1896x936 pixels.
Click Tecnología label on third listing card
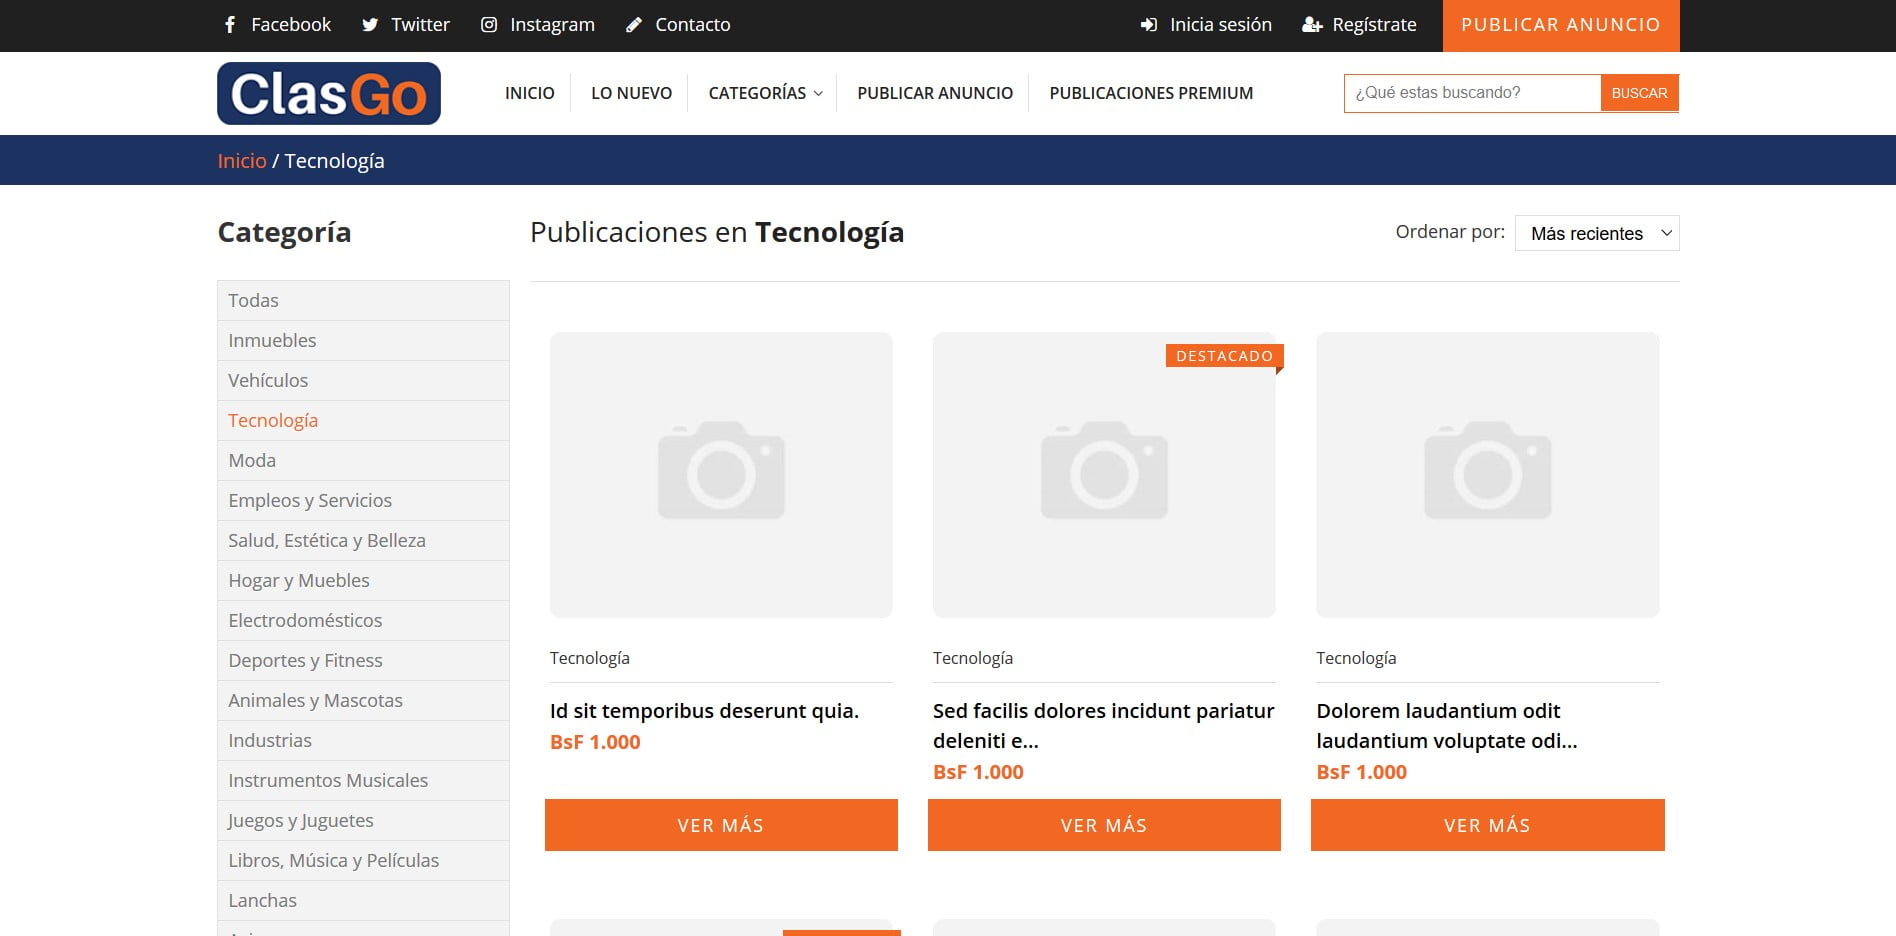tap(1356, 658)
